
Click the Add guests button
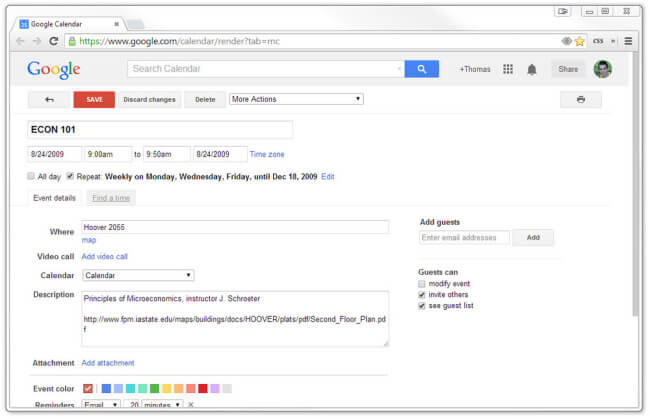click(533, 237)
